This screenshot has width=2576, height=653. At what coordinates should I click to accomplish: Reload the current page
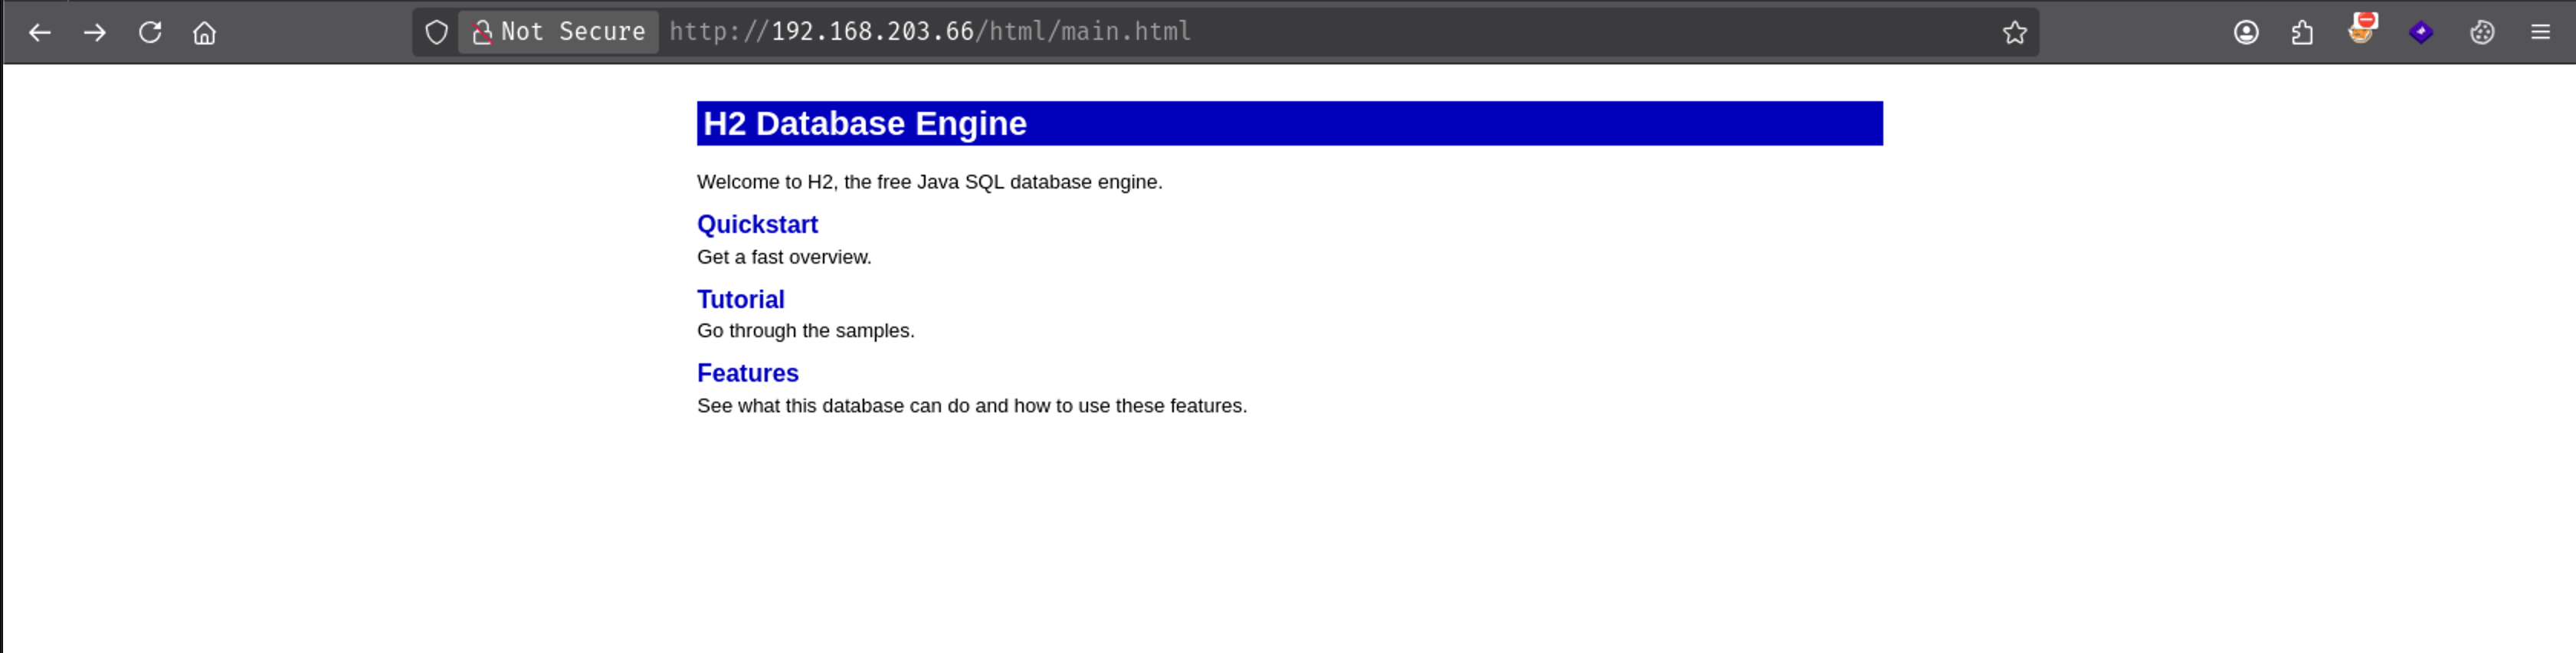coord(150,33)
